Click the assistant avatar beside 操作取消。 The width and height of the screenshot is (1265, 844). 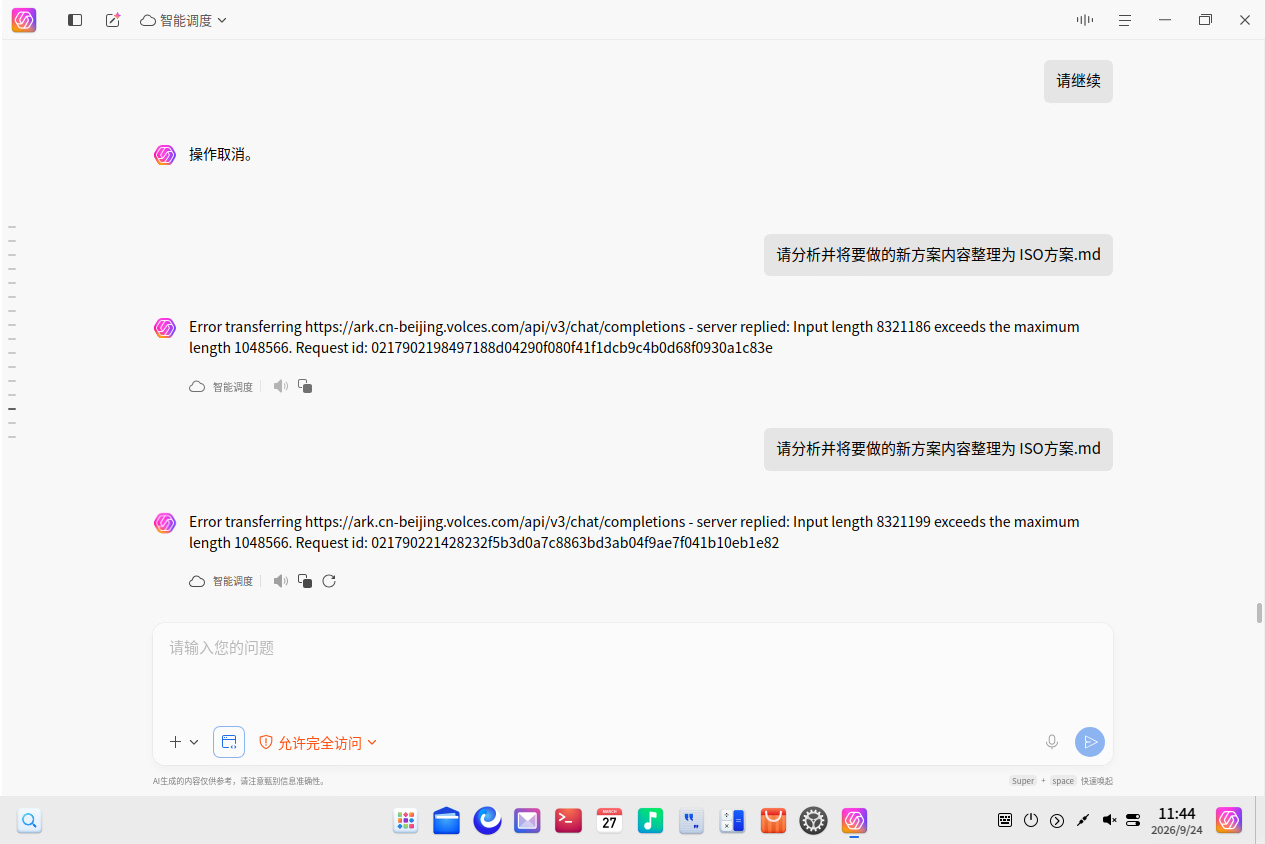(165, 155)
